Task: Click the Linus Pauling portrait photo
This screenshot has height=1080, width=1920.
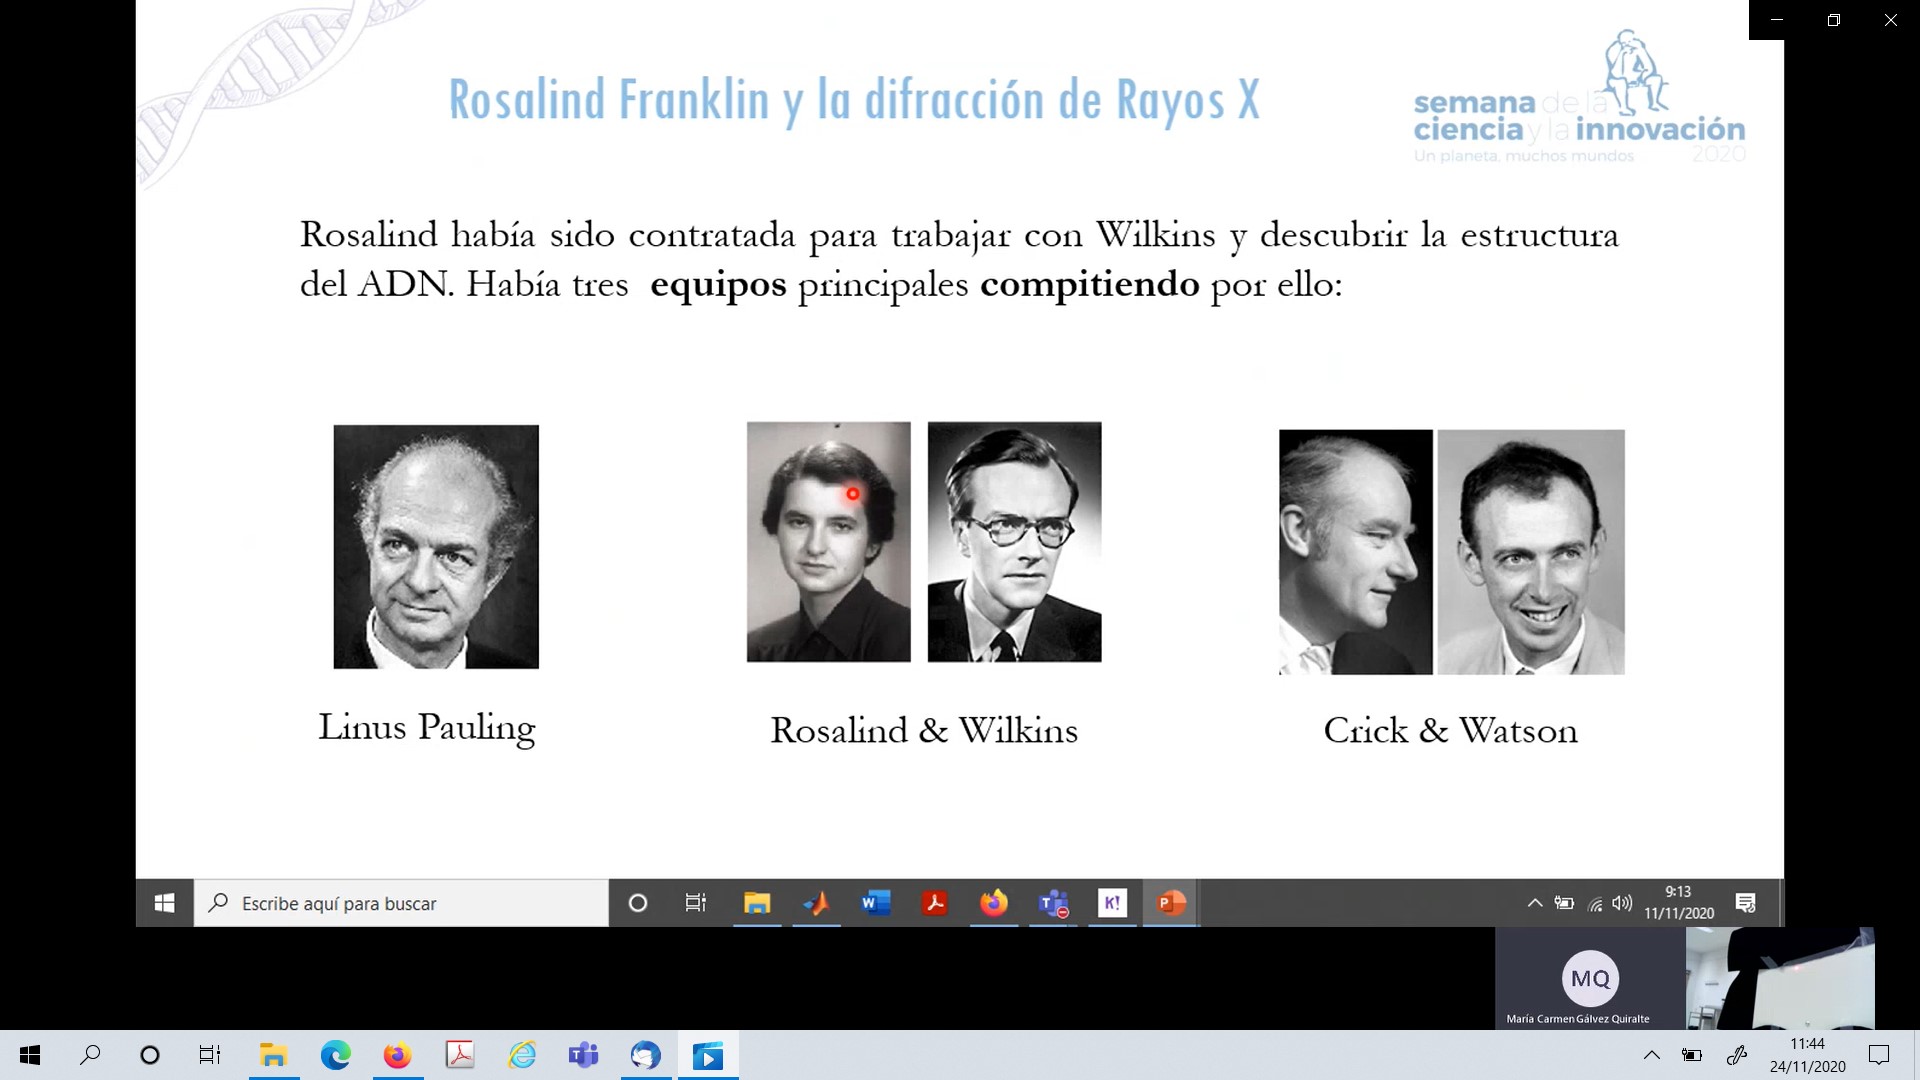Action: click(x=436, y=546)
